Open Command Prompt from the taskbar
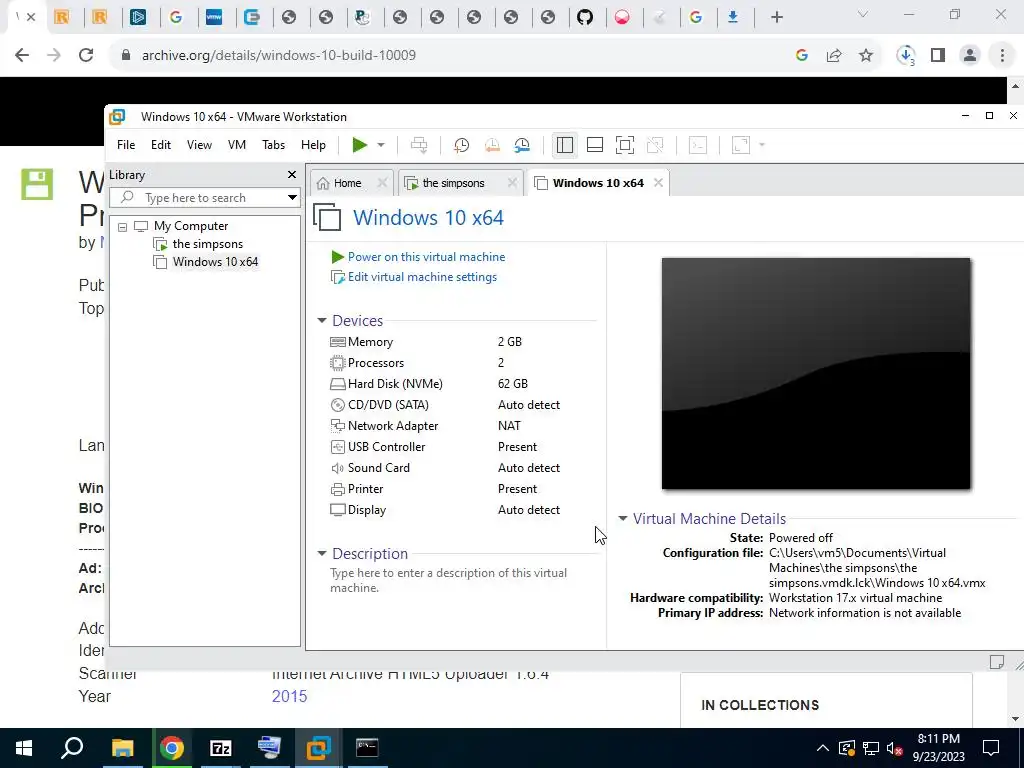 pyautogui.click(x=367, y=748)
